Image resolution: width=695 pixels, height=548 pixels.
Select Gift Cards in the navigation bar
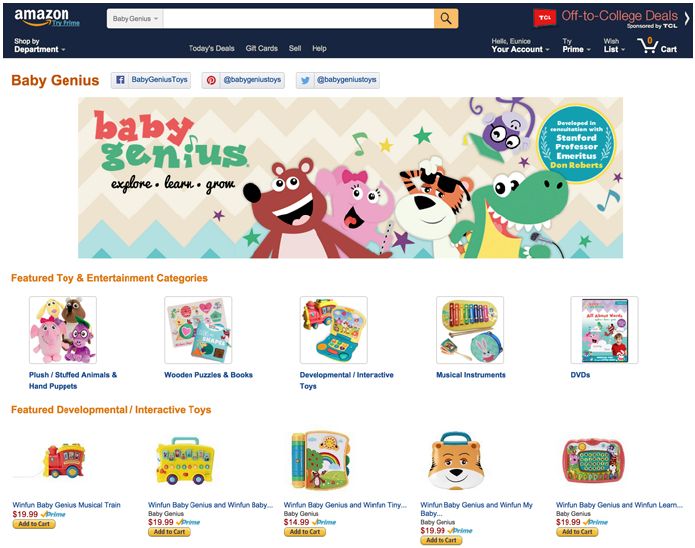(x=262, y=48)
